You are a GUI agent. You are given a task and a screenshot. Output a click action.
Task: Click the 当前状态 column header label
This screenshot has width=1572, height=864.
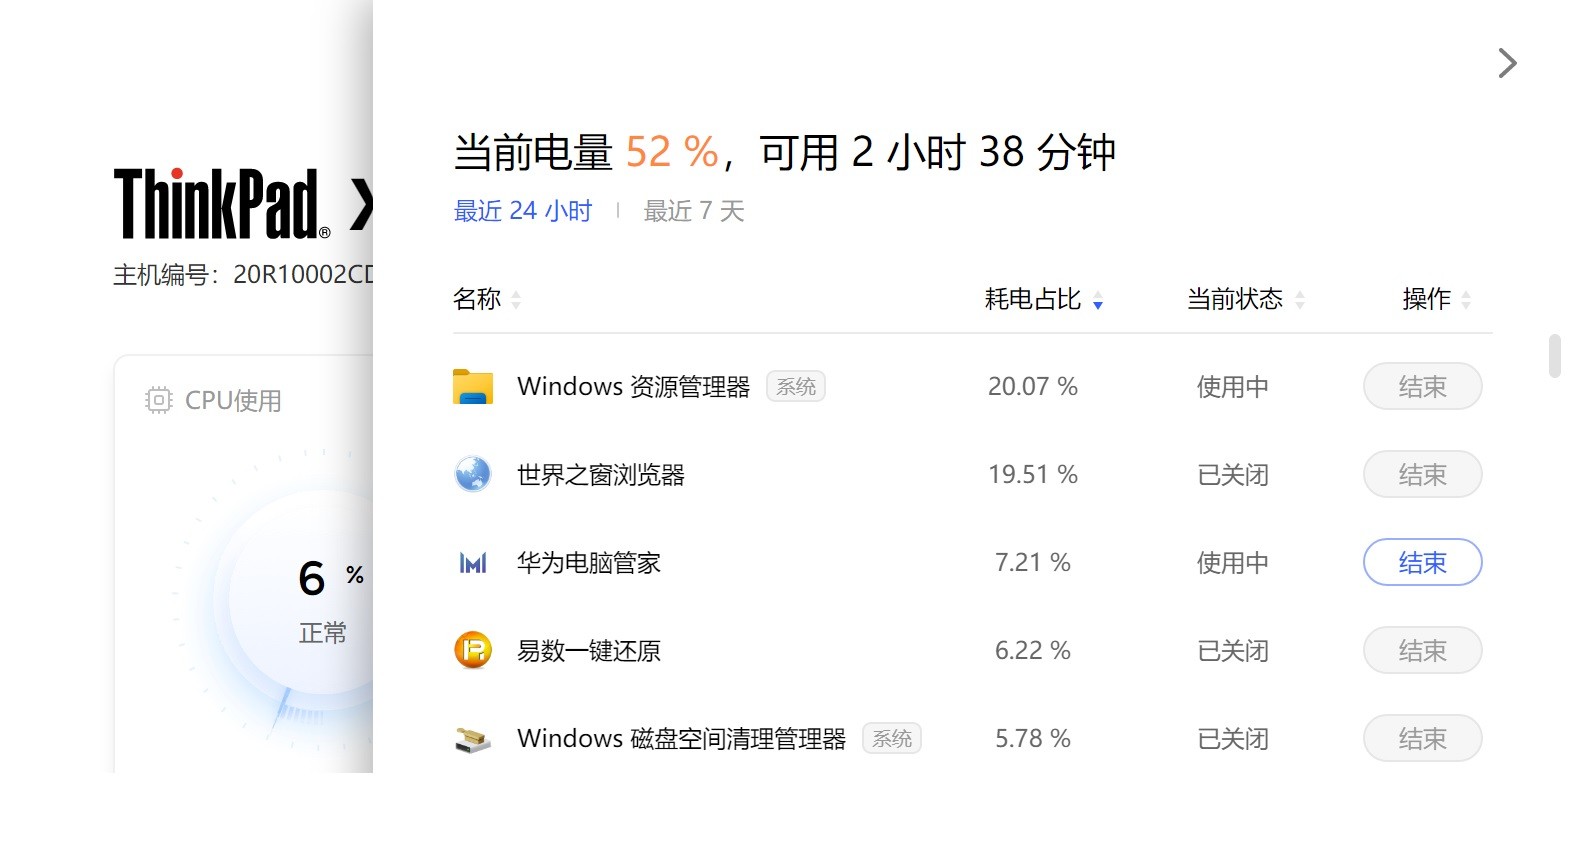coord(1235,299)
